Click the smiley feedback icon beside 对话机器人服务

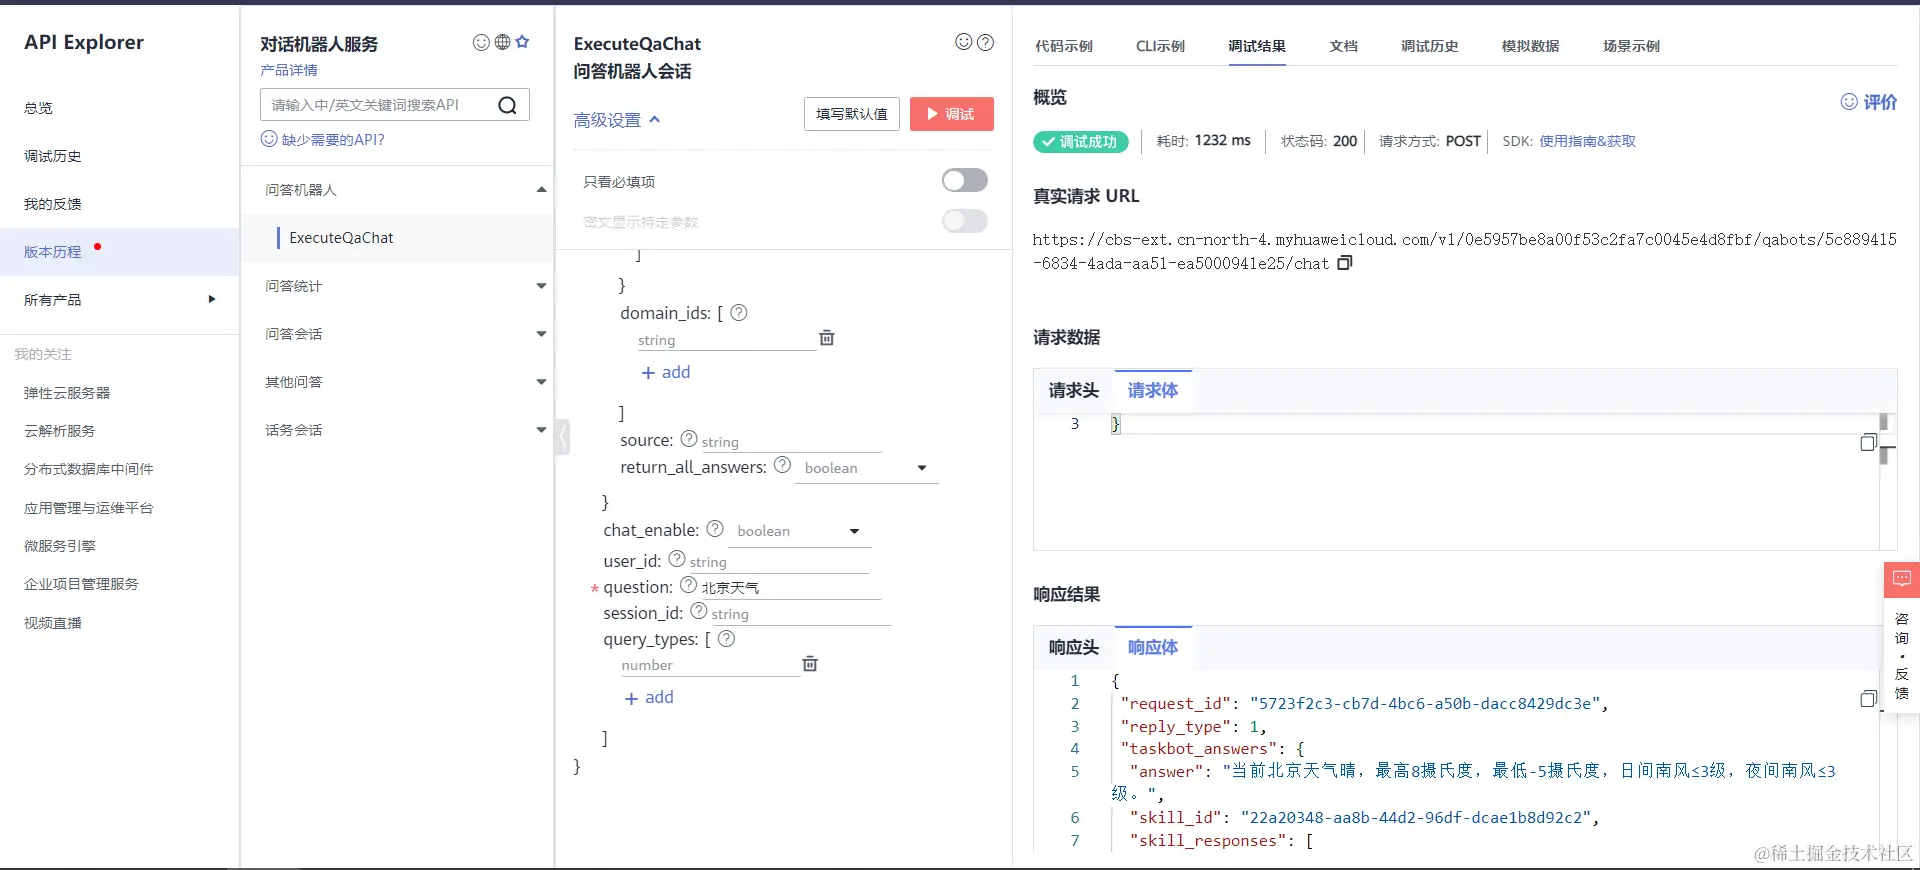481,42
